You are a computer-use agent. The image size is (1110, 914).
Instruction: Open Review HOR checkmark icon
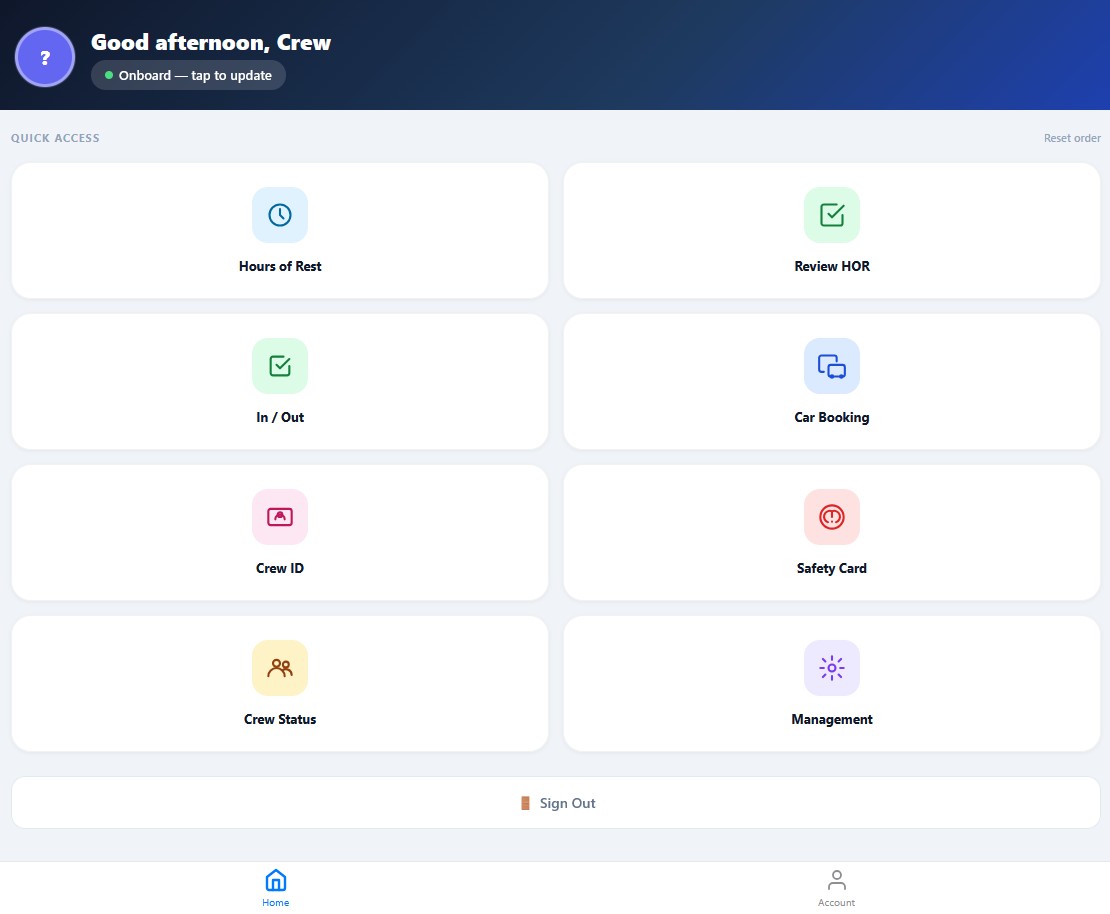[x=832, y=215]
